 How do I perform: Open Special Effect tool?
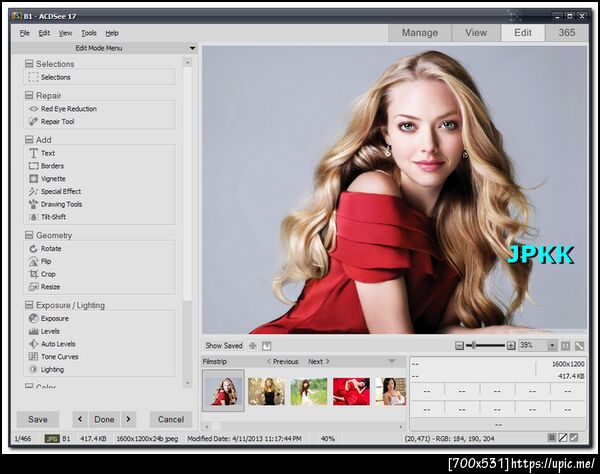(55, 191)
